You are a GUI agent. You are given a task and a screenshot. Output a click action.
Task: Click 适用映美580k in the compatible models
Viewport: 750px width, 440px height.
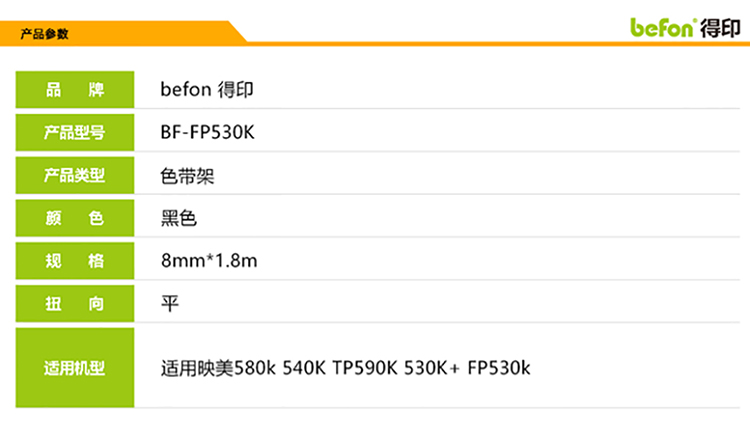point(219,368)
